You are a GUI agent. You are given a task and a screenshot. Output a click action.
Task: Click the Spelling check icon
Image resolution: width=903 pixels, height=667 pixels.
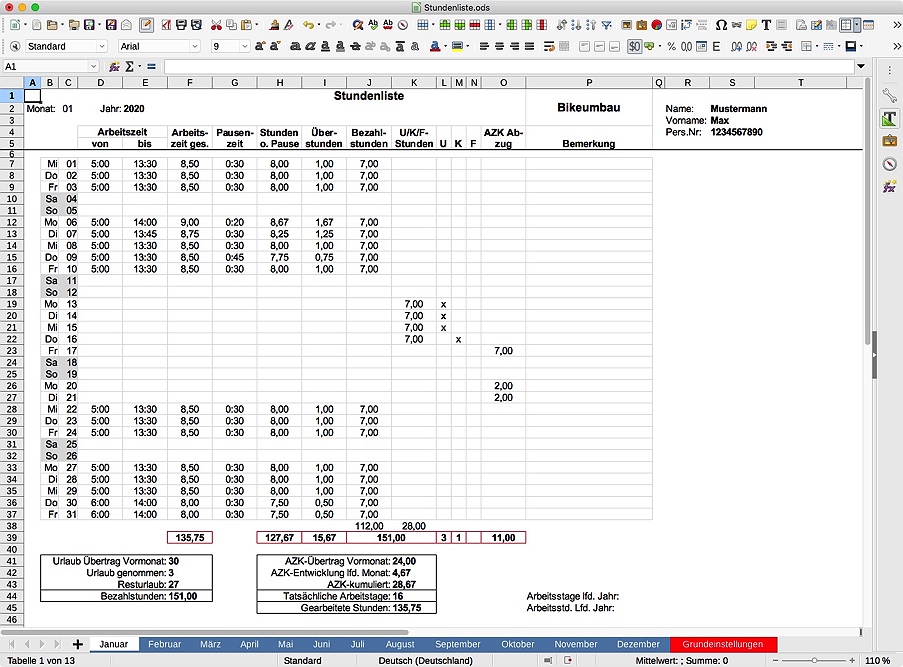(x=373, y=25)
